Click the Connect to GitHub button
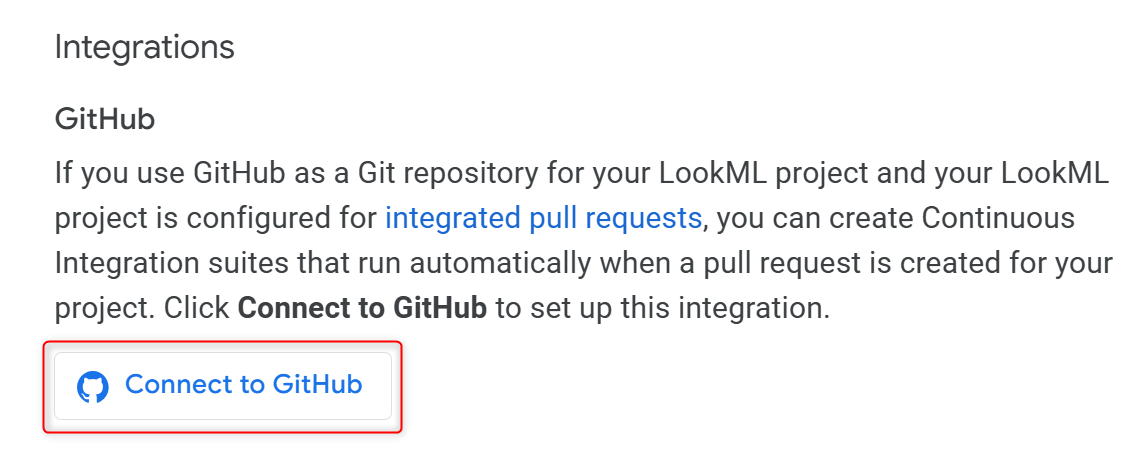The height and width of the screenshot is (457, 1146). click(x=223, y=386)
